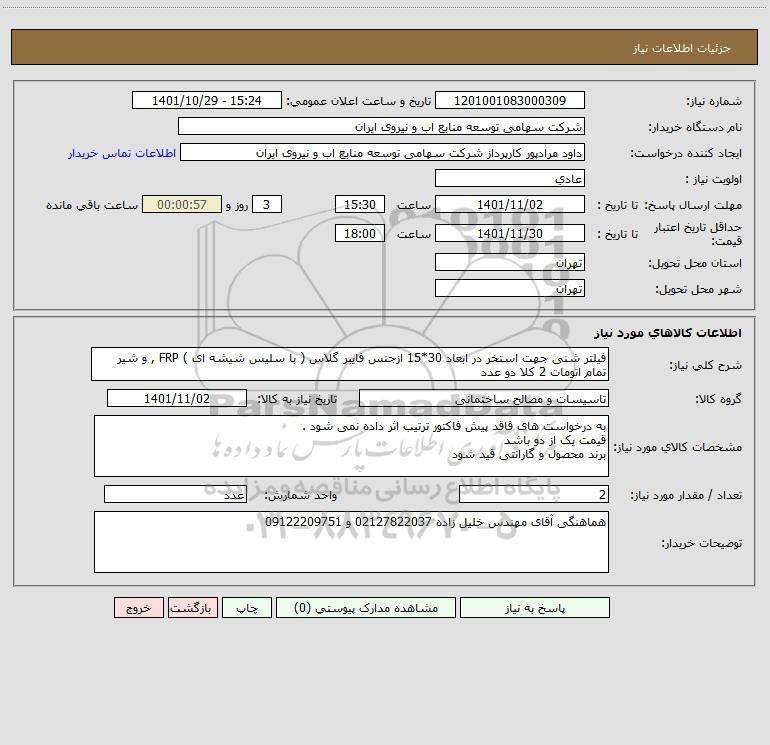770x745 pixels.
Task: Click the delivery city field 'تهران'
Action: 510,288
